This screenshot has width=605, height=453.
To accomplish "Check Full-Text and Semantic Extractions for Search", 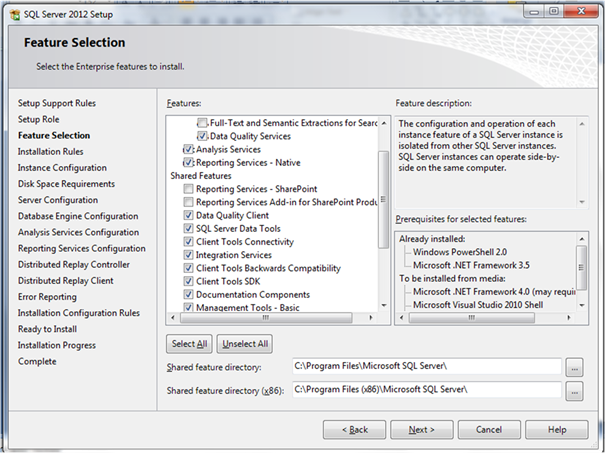I will click(x=202, y=123).
